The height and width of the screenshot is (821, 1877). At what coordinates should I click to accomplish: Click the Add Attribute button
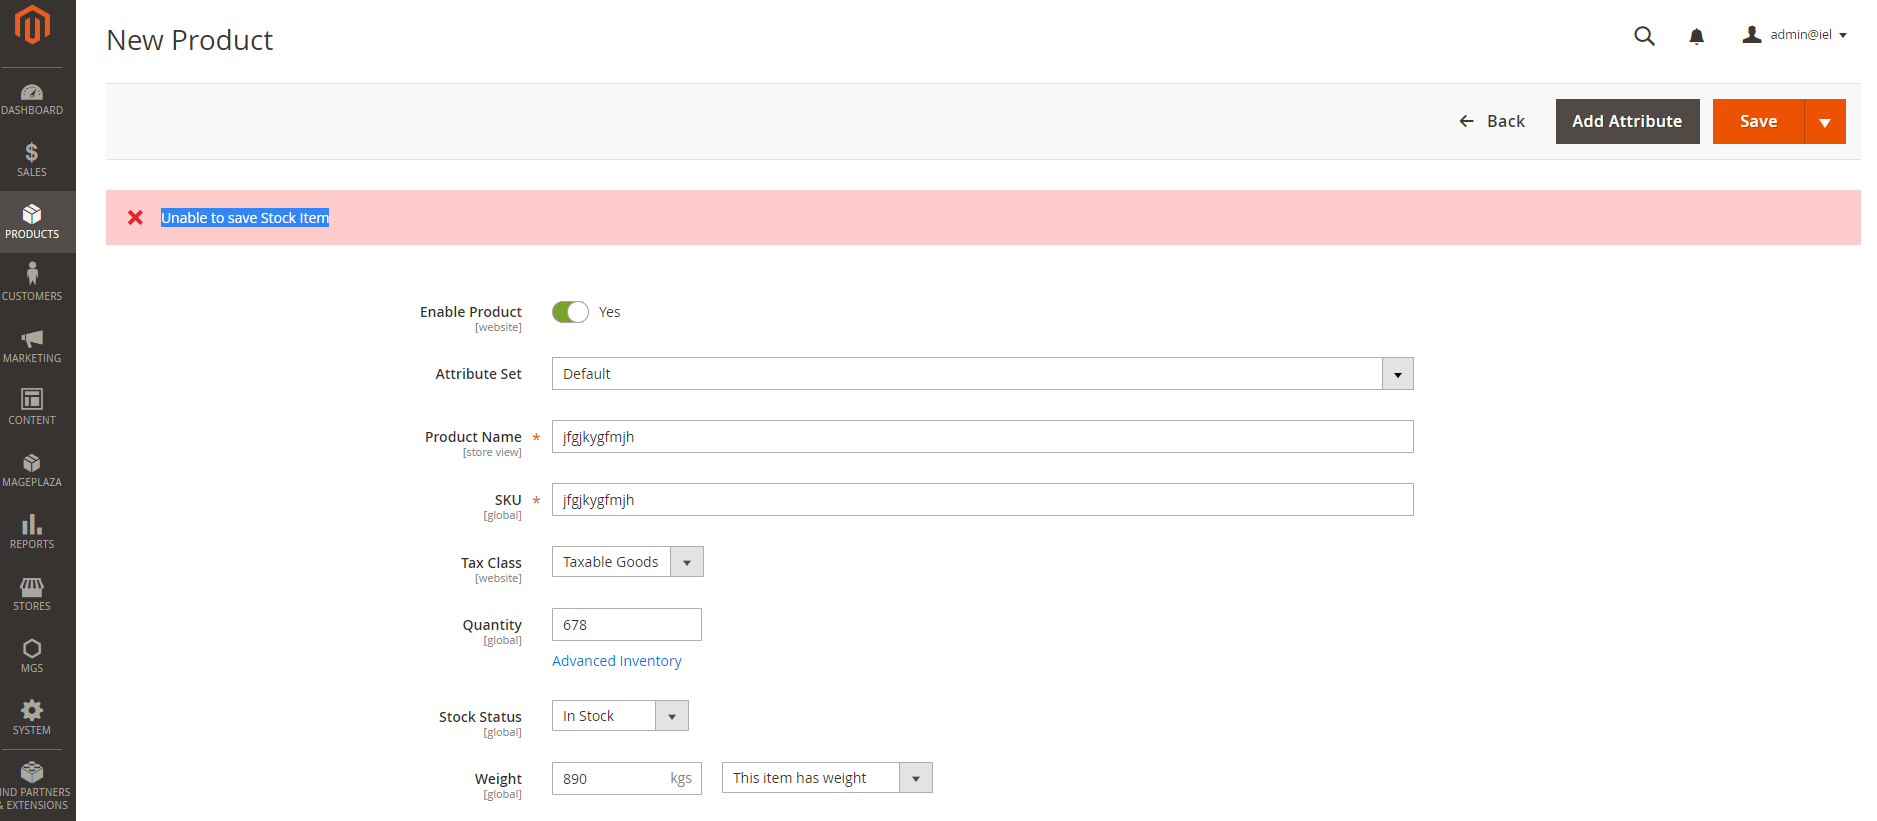pos(1627,122)
